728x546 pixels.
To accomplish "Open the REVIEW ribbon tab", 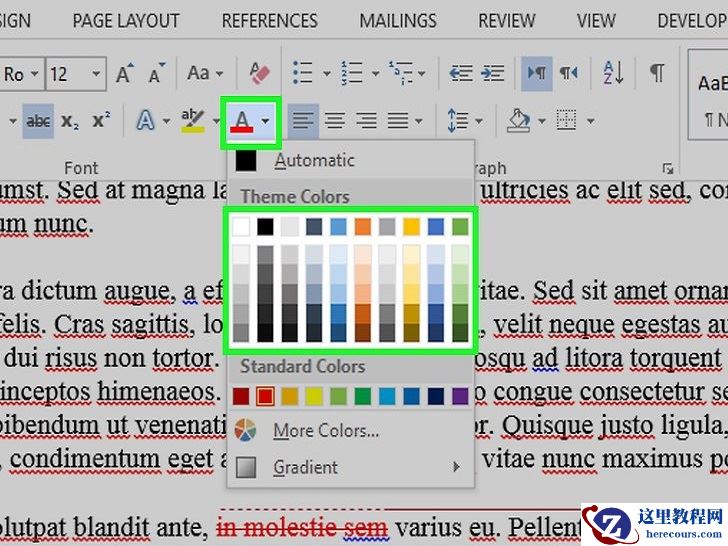I will point(507,21).
